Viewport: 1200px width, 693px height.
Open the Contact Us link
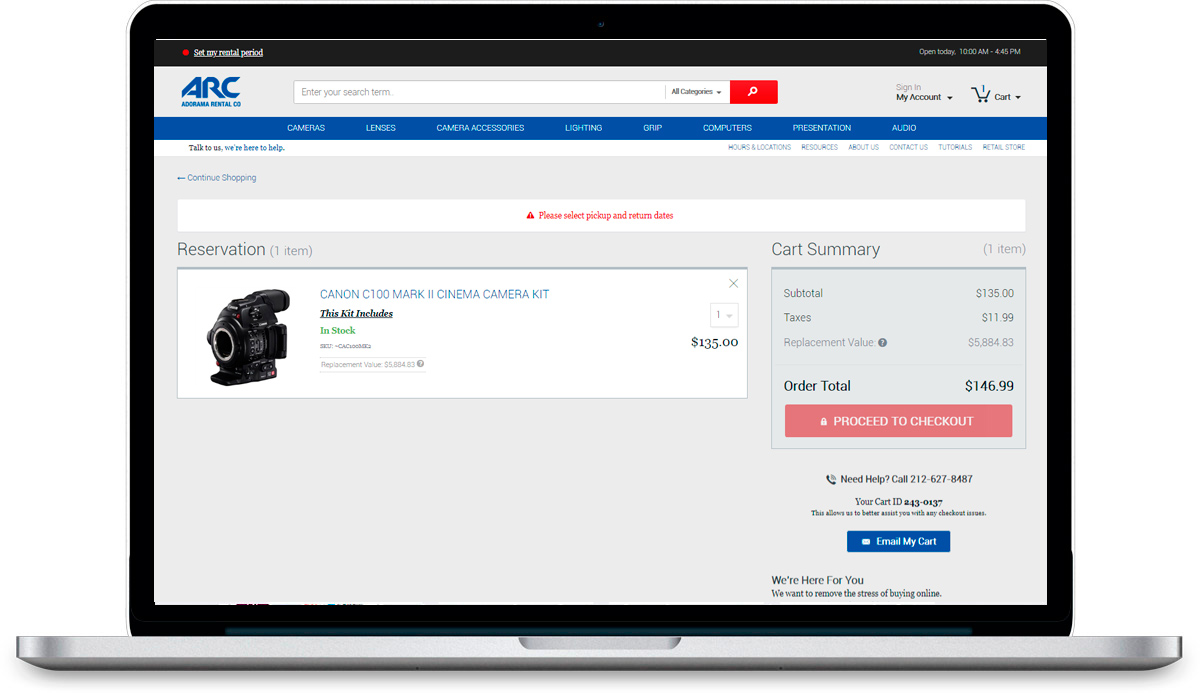click(x=908, y=147)
